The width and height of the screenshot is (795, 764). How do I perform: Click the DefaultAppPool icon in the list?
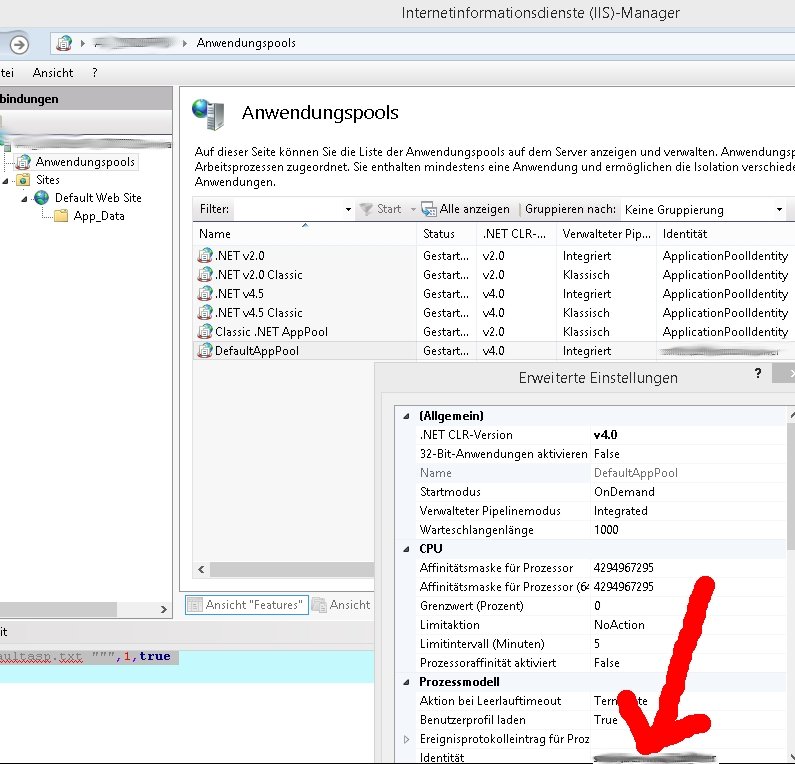[206, 351]
